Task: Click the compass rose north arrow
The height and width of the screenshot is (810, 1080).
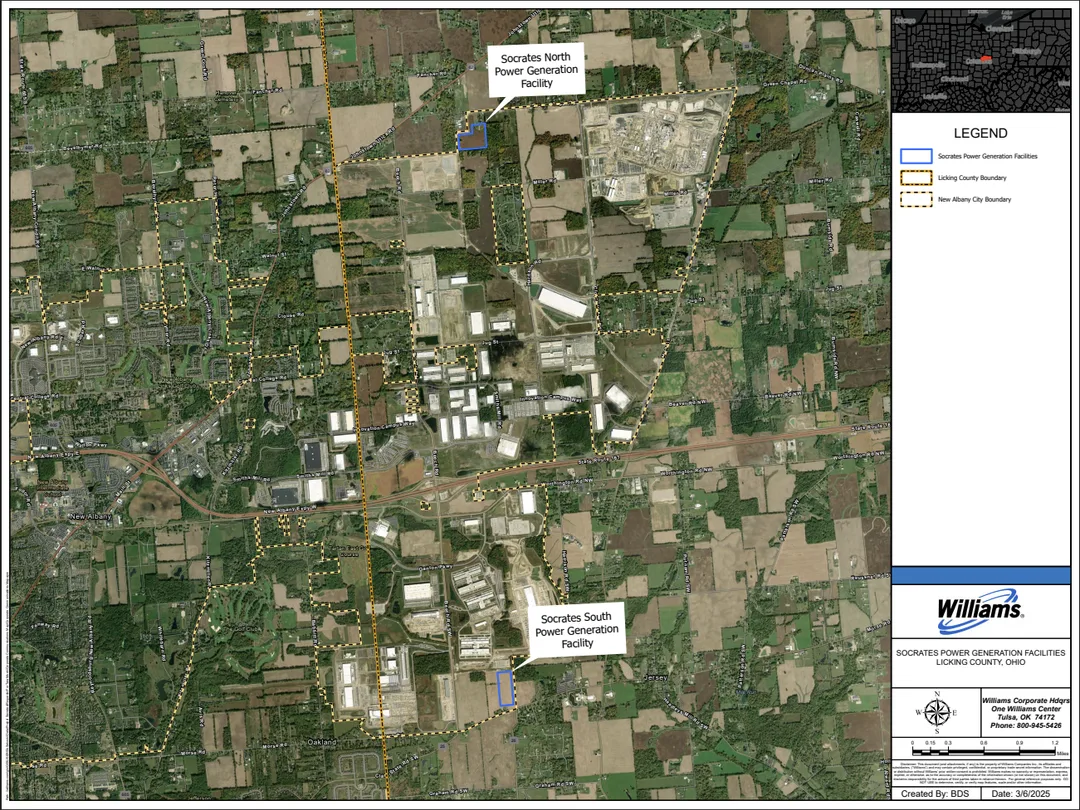Action: [x=937, y=712]
